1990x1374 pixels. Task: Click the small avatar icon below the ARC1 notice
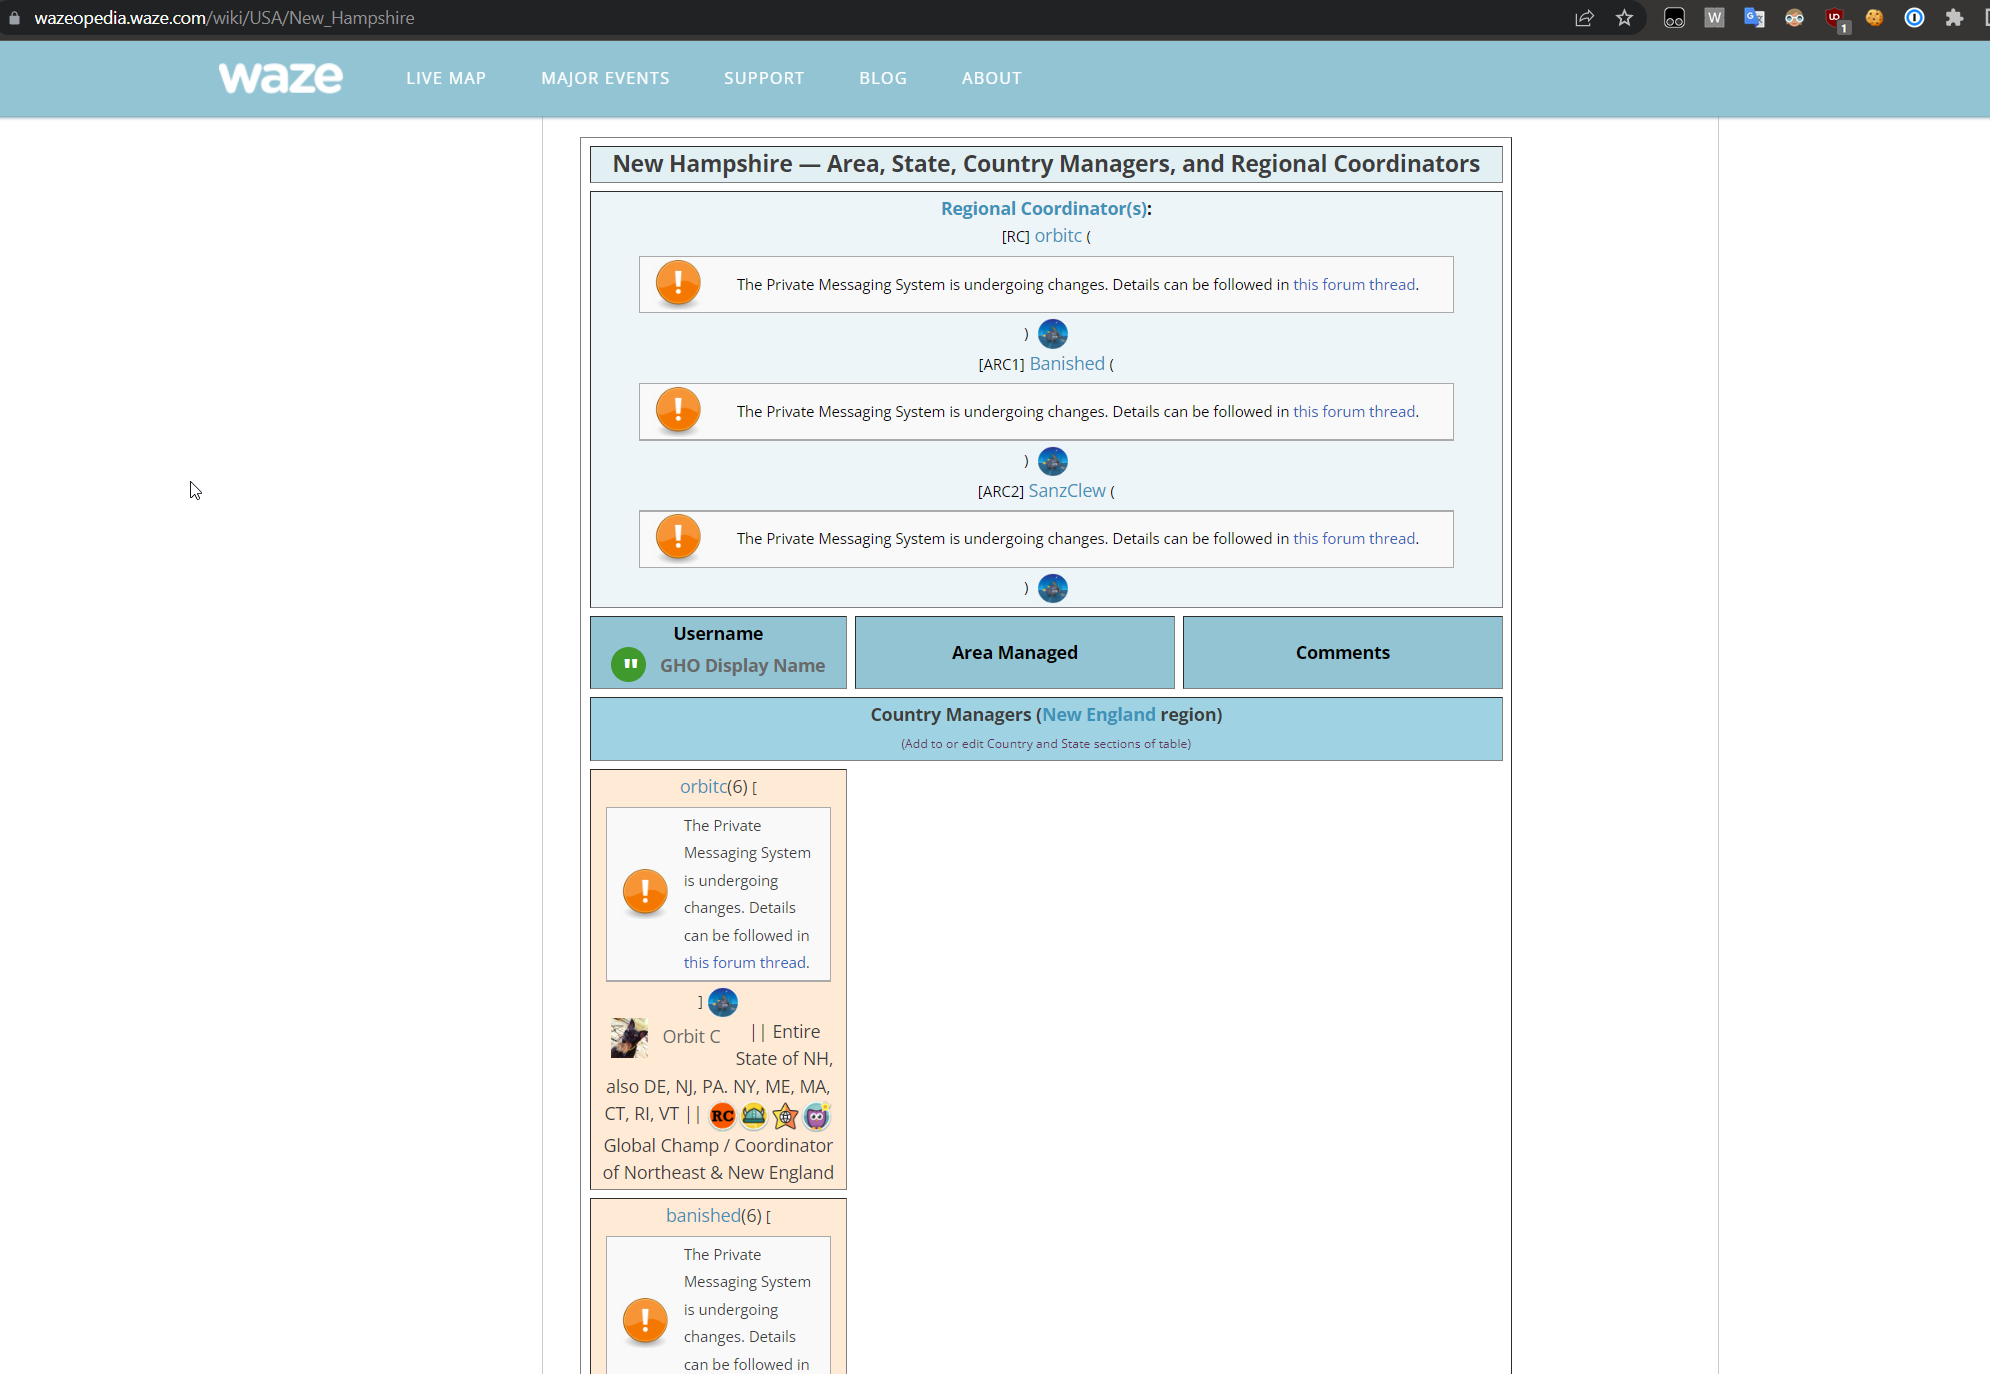pos(1052,461)
